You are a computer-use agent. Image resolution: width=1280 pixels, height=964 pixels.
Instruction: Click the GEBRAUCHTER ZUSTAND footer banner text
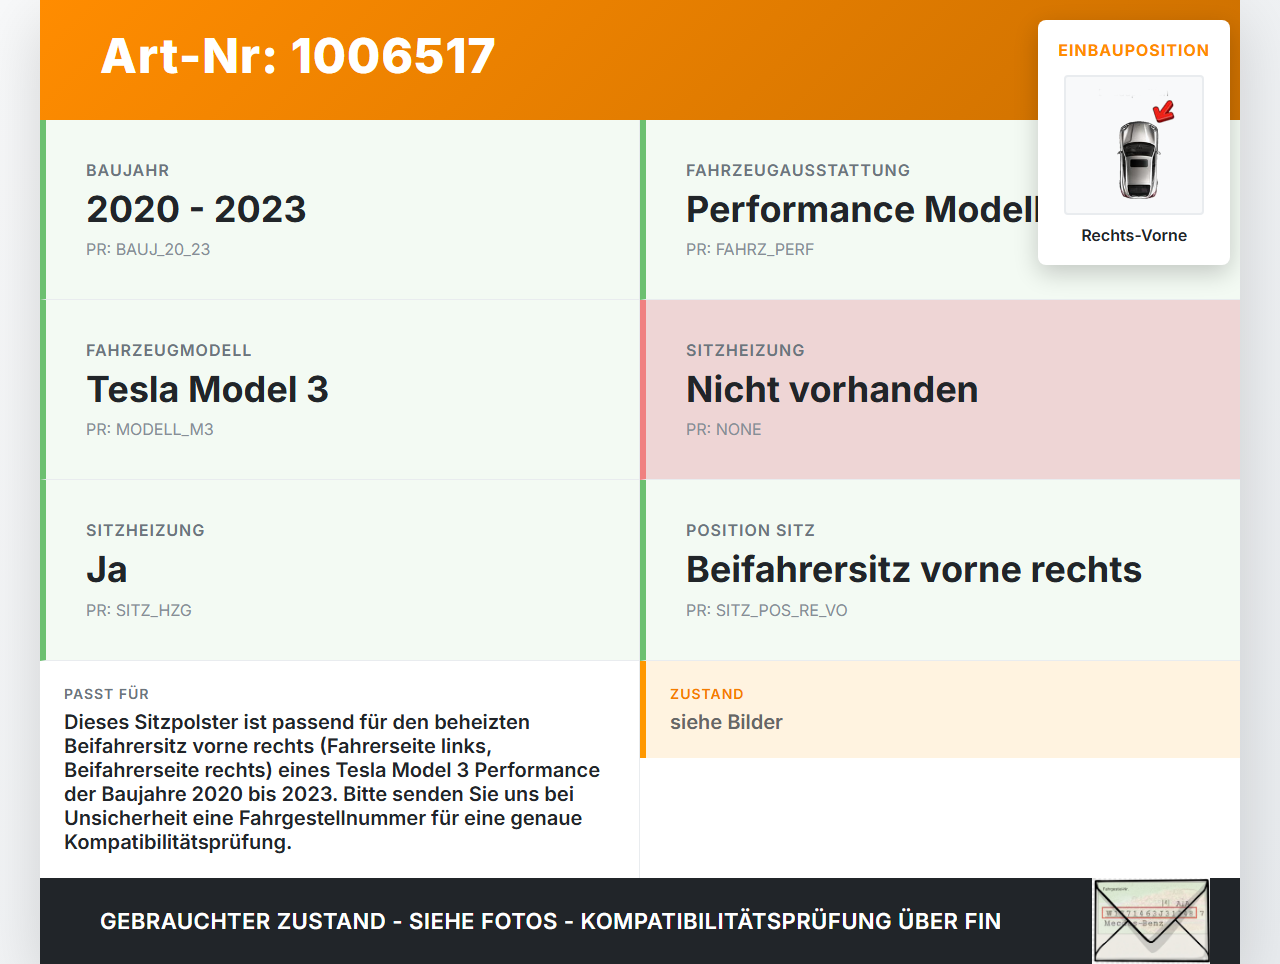pos(550,921)
